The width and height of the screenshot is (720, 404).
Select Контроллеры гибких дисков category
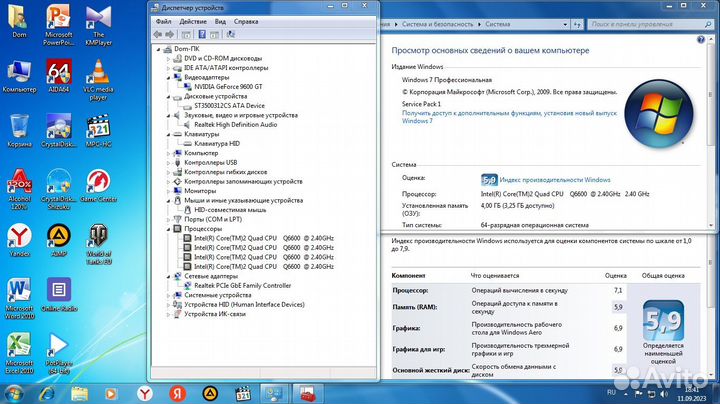(x=225, y=172)
